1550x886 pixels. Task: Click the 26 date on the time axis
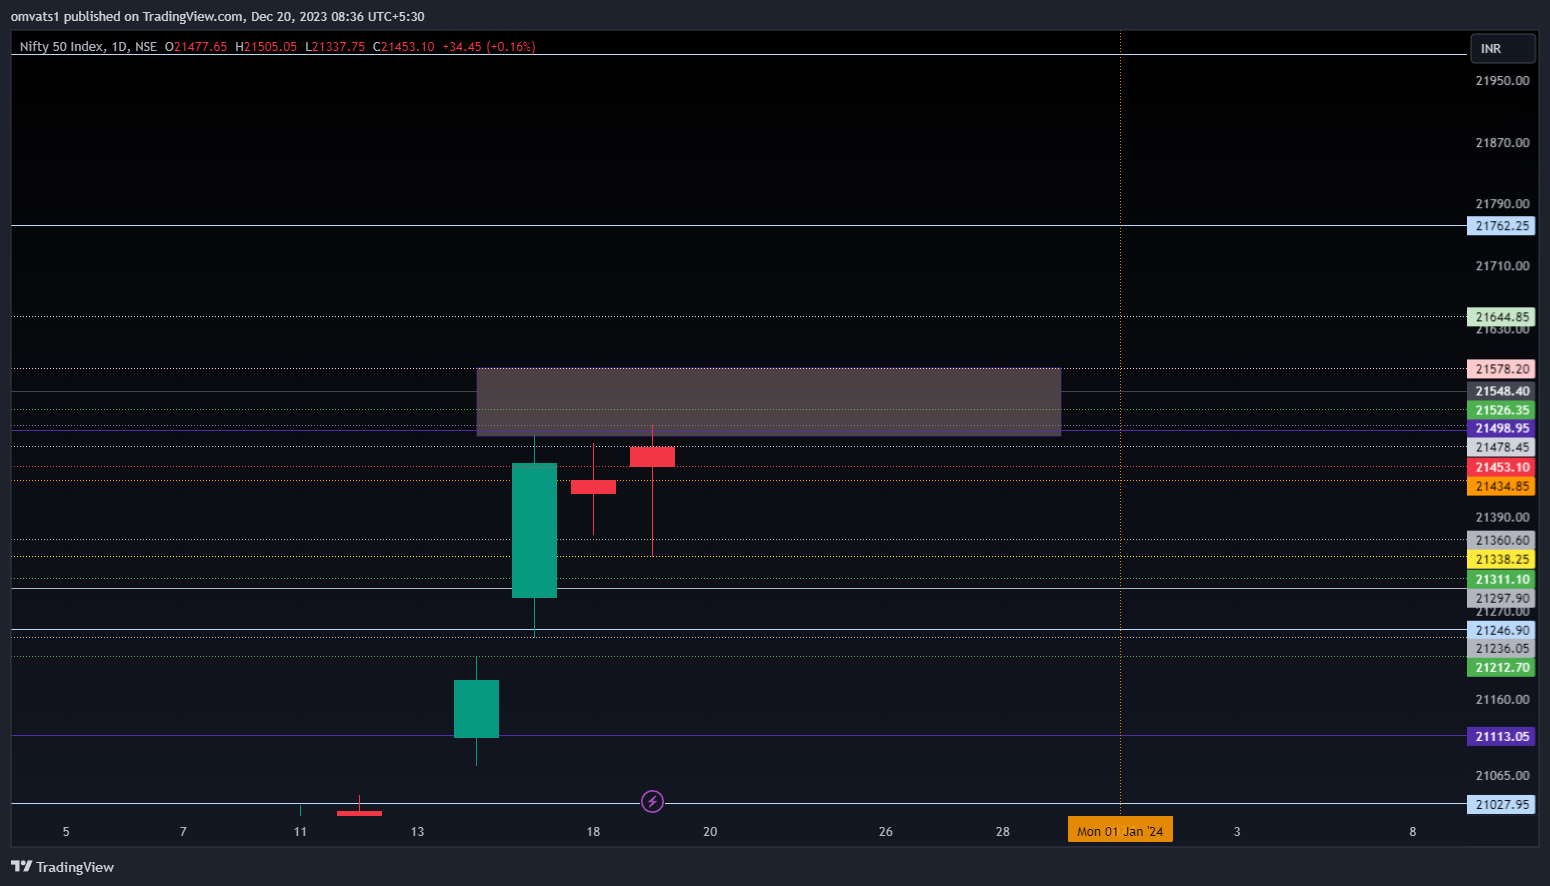coord(885,832)
